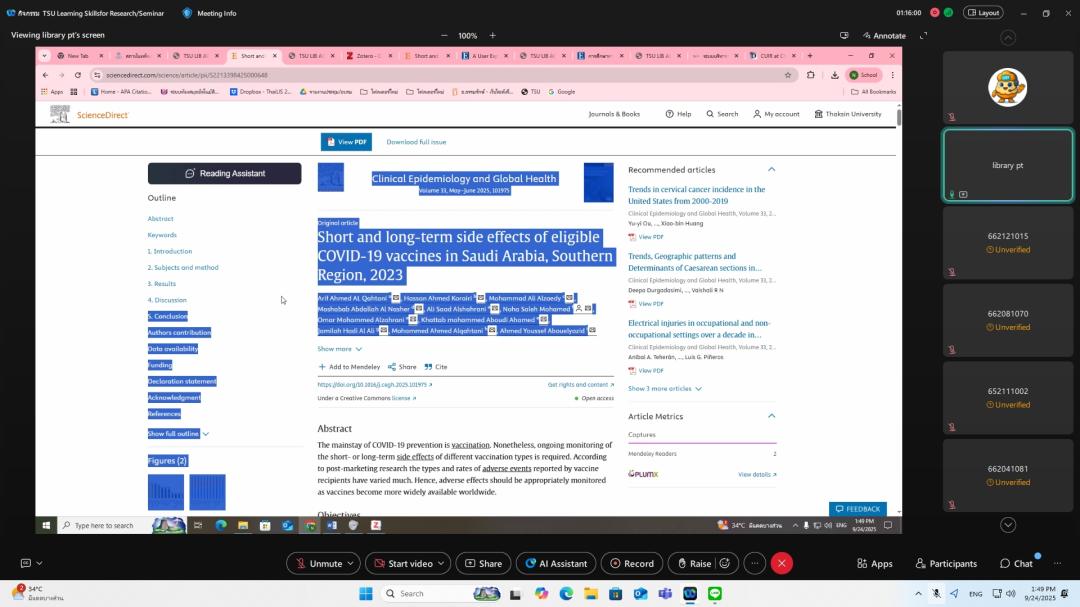Open the Participants panel
This screenshot has height=607, width=1080.
[944, 563]
